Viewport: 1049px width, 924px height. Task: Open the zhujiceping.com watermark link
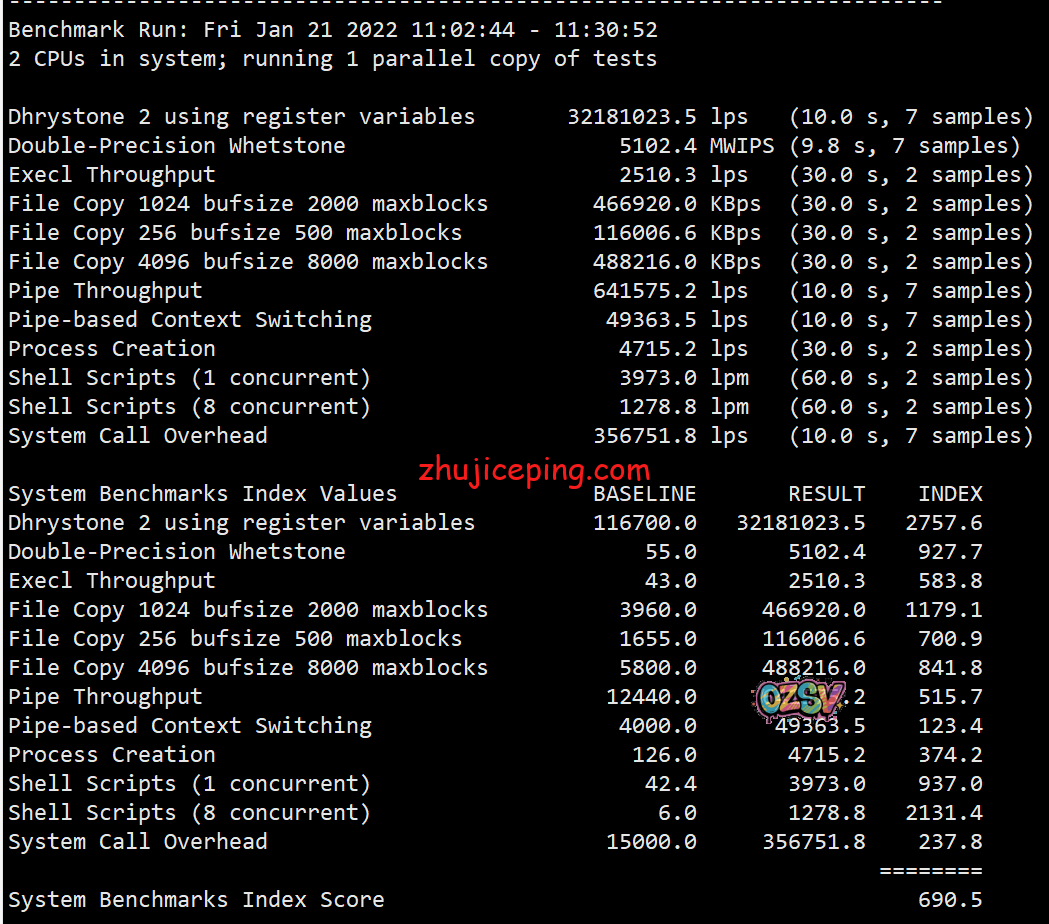tap(534, 469)
